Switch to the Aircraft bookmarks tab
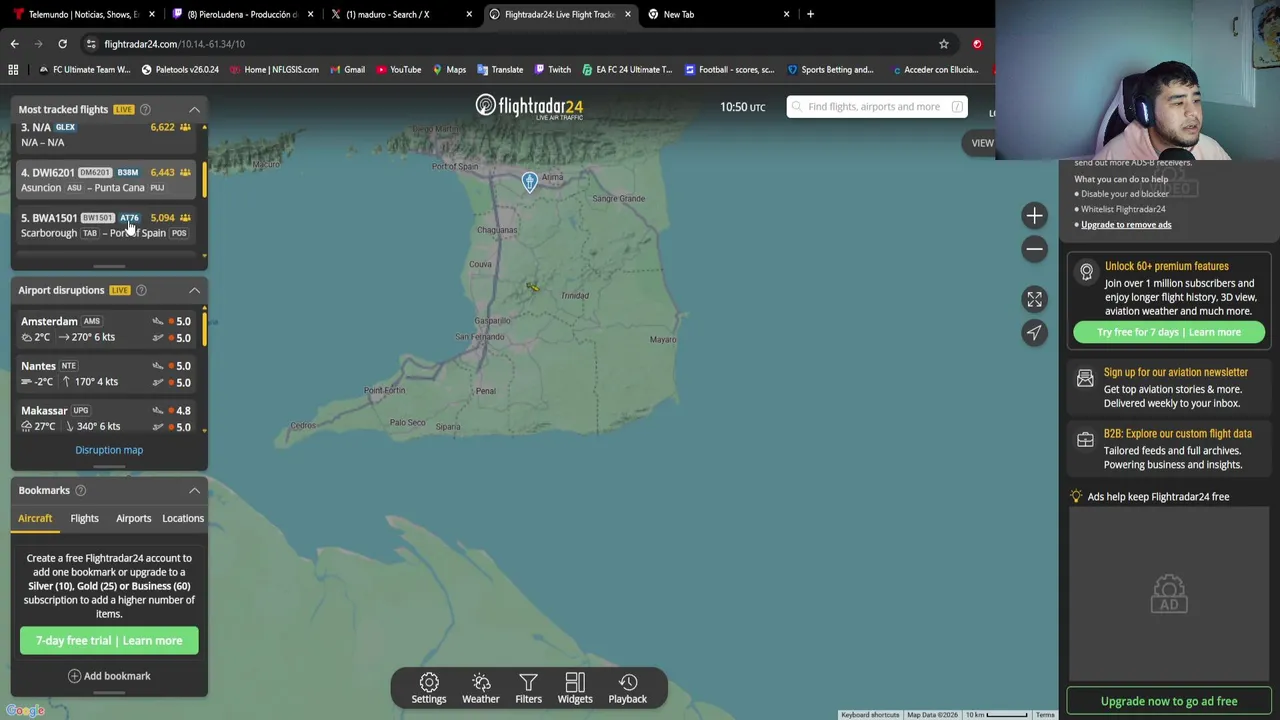 point(35,518)
